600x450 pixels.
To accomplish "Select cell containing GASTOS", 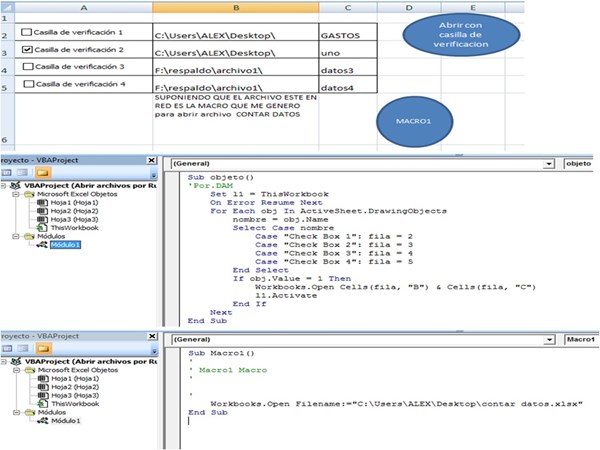I will click(x=348, y=32).
